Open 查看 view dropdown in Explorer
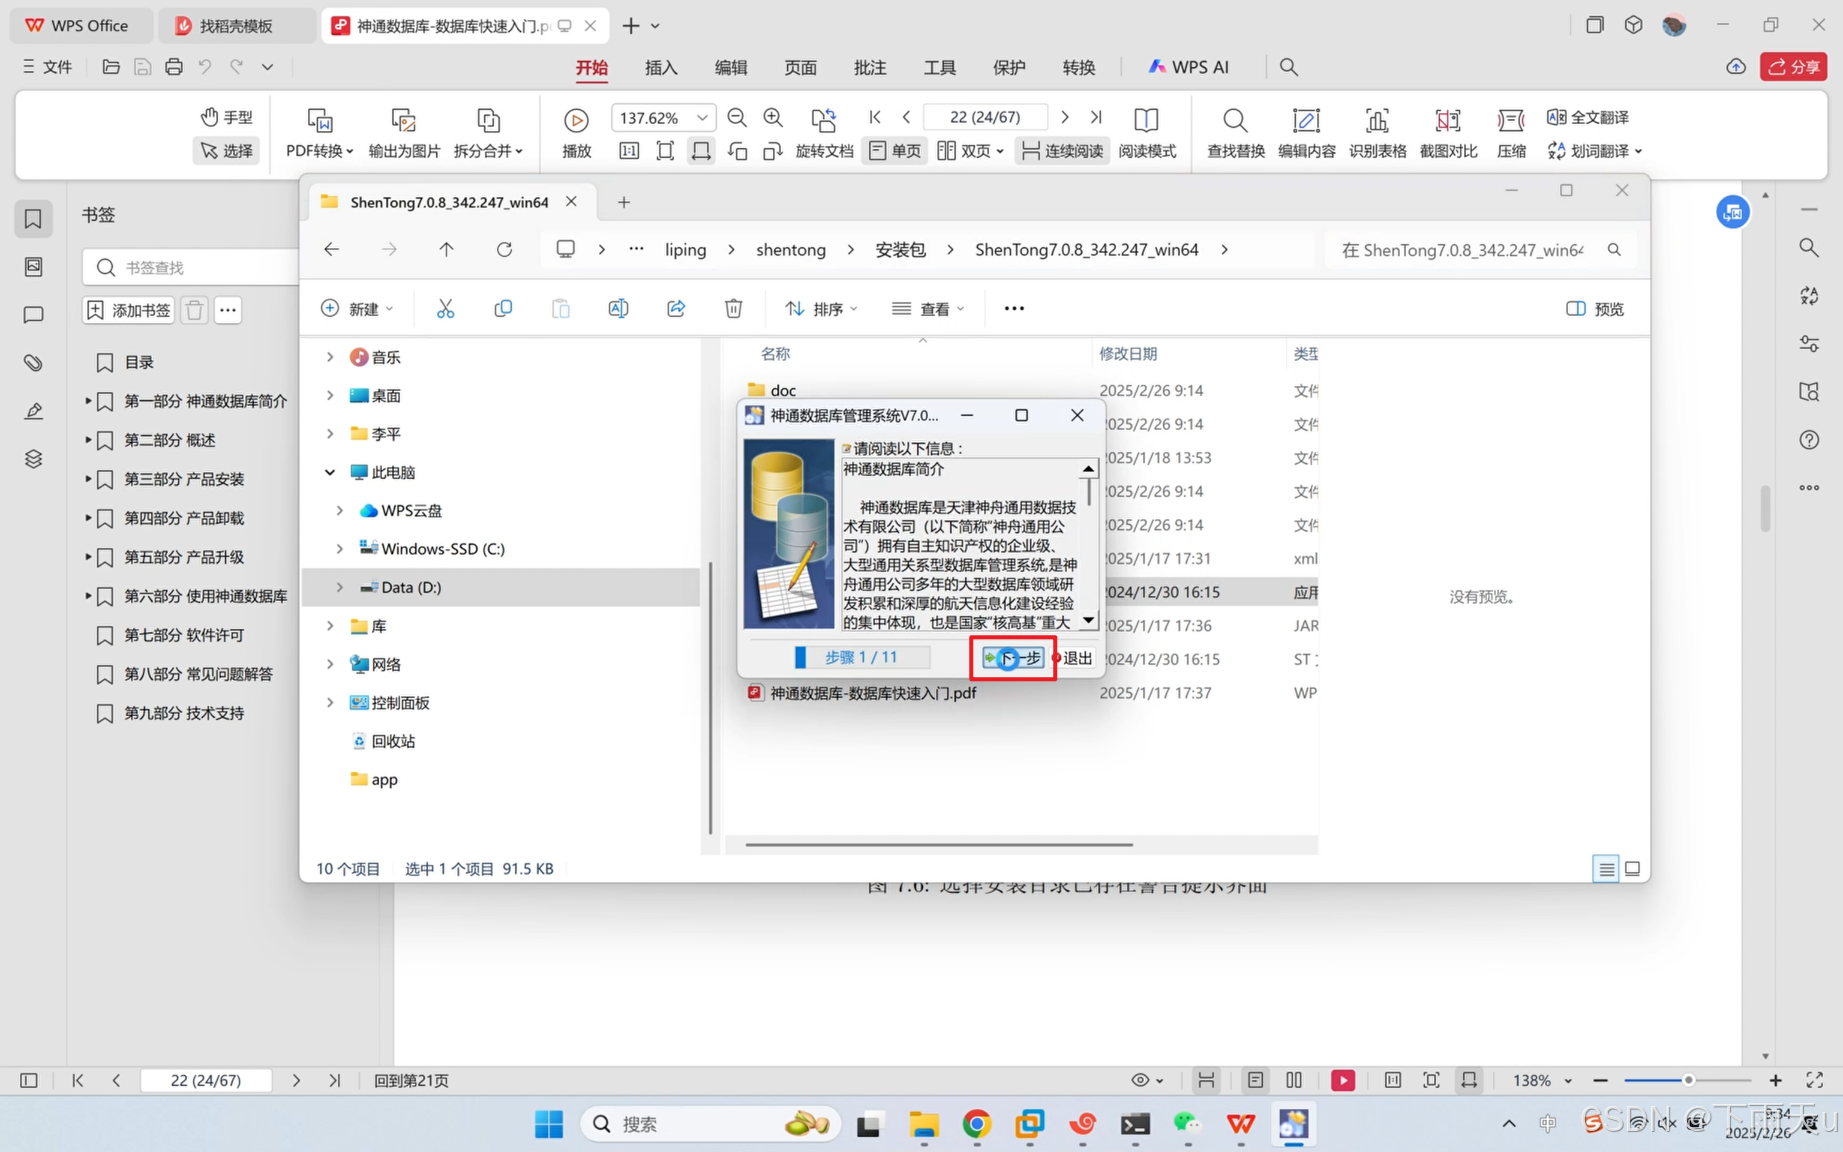 (x=928, y=309)
